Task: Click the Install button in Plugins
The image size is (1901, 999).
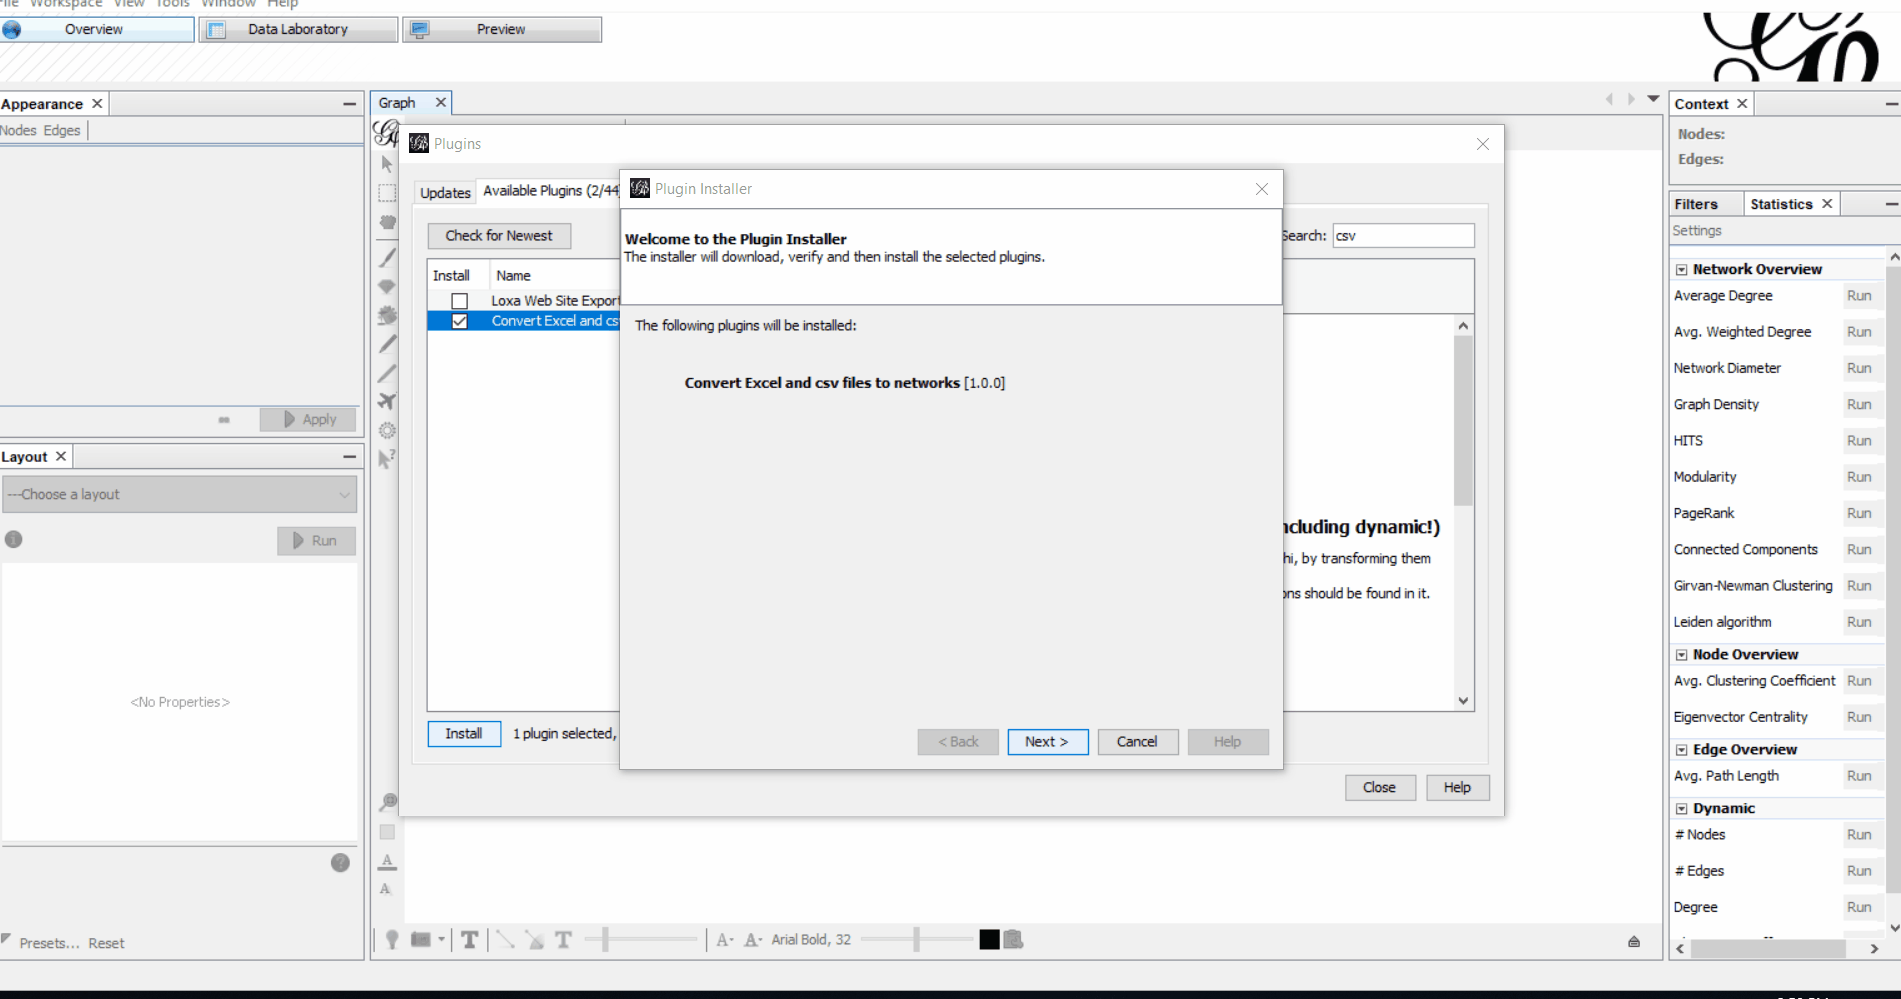Action: coord(464,734)
